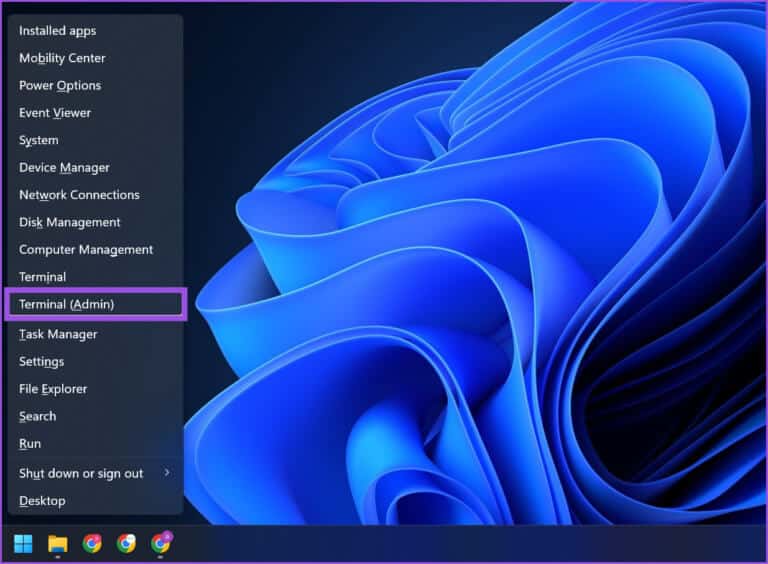Select Network Connections
Image resolution: width=768 pixels, height=564 pixels.
coord(96,195)
